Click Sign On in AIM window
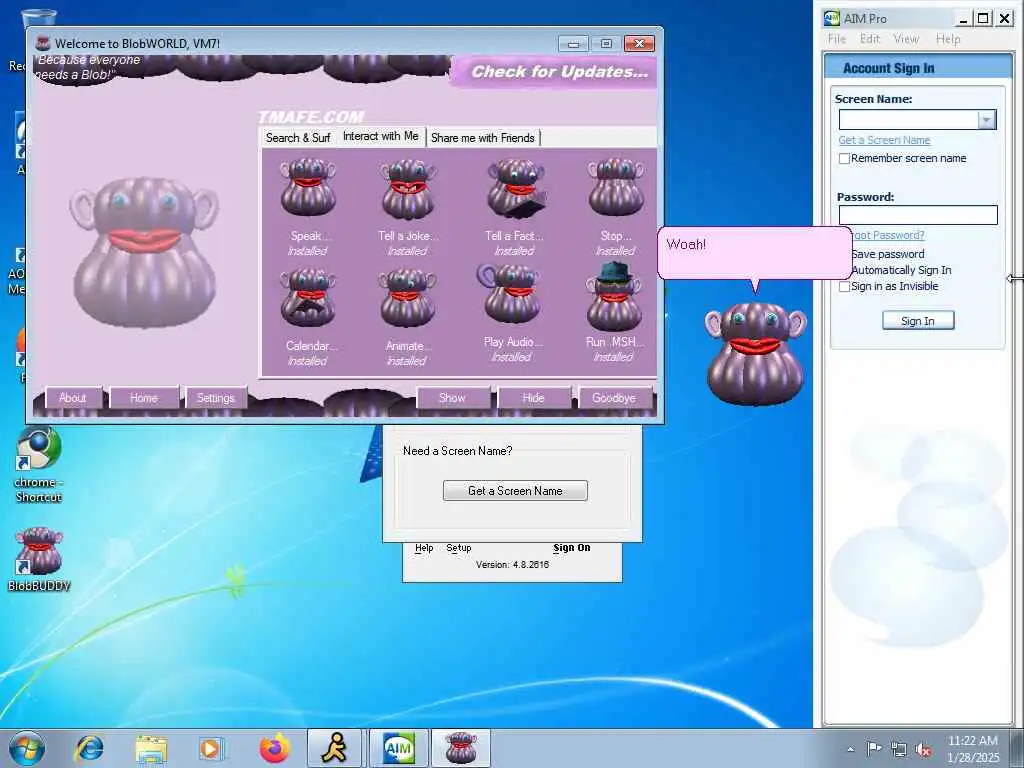Image resolution: width=1024 pixels, height=768 pixels. [x=571, y=548]
